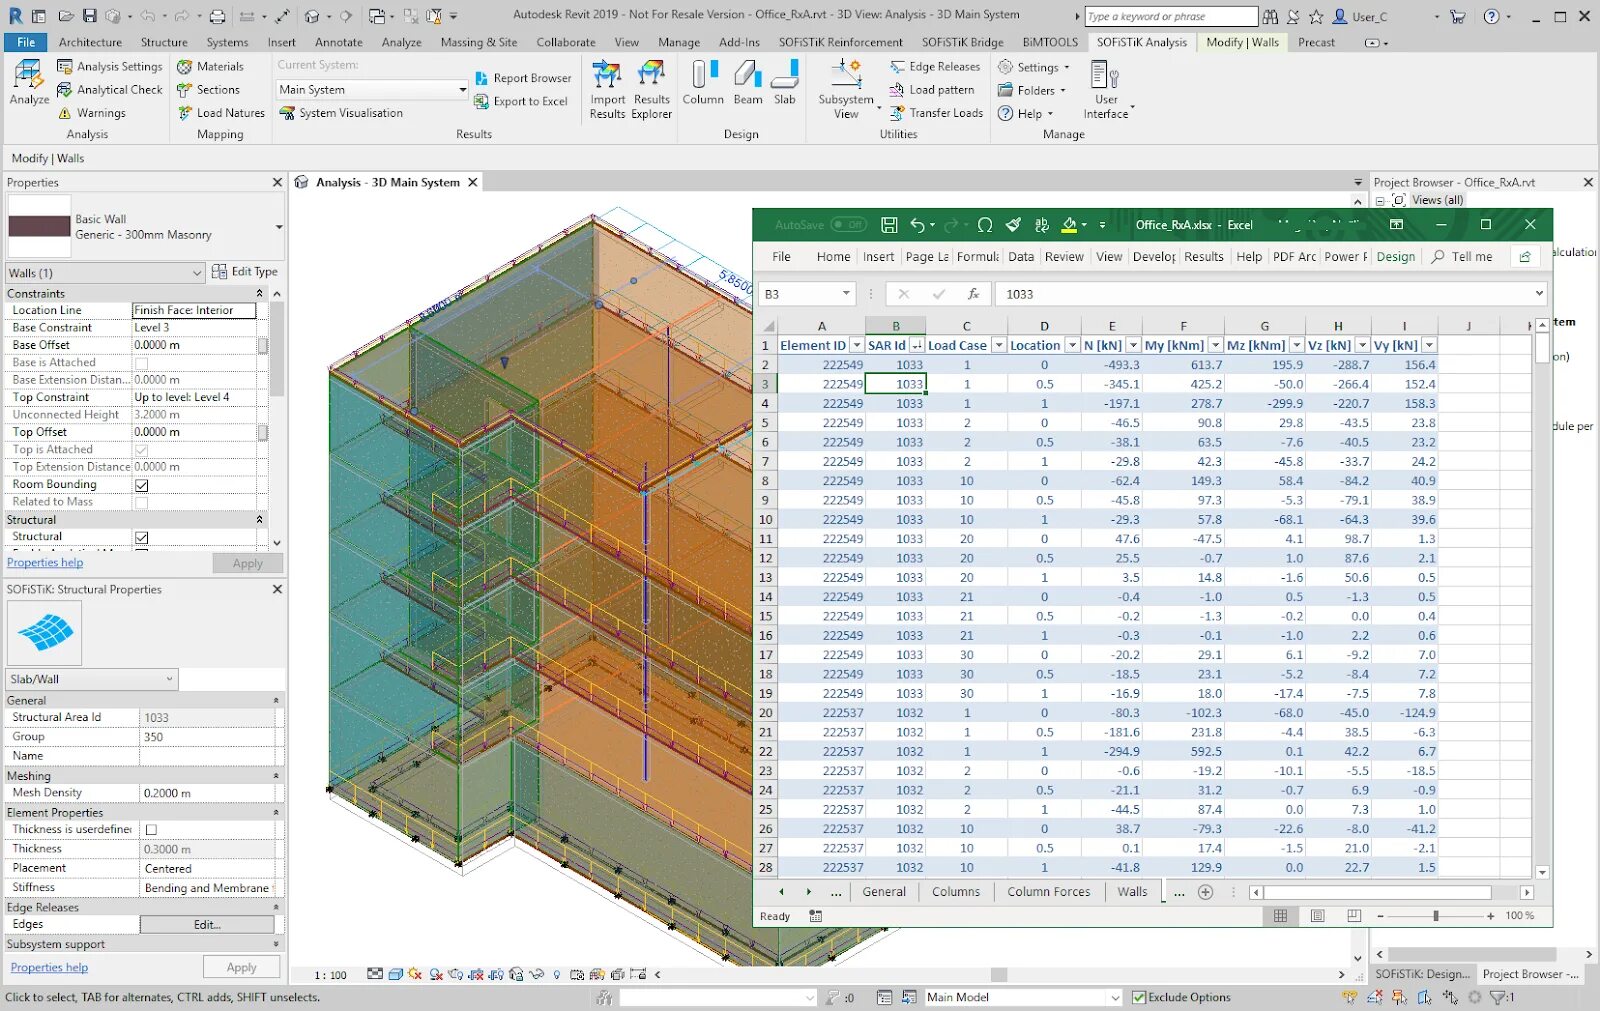
Task: Open lower Properties help link
Action: (x=49, y=968)
